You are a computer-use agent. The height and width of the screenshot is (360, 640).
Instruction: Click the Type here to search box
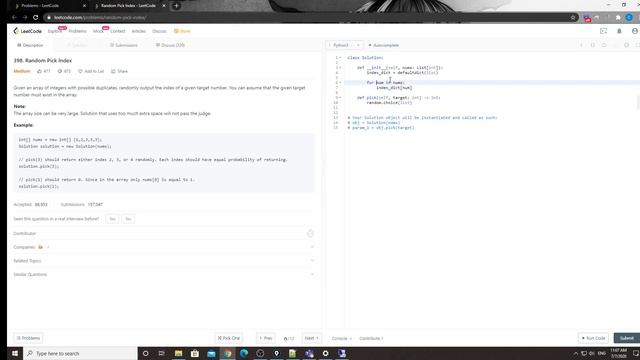[80, 353]
